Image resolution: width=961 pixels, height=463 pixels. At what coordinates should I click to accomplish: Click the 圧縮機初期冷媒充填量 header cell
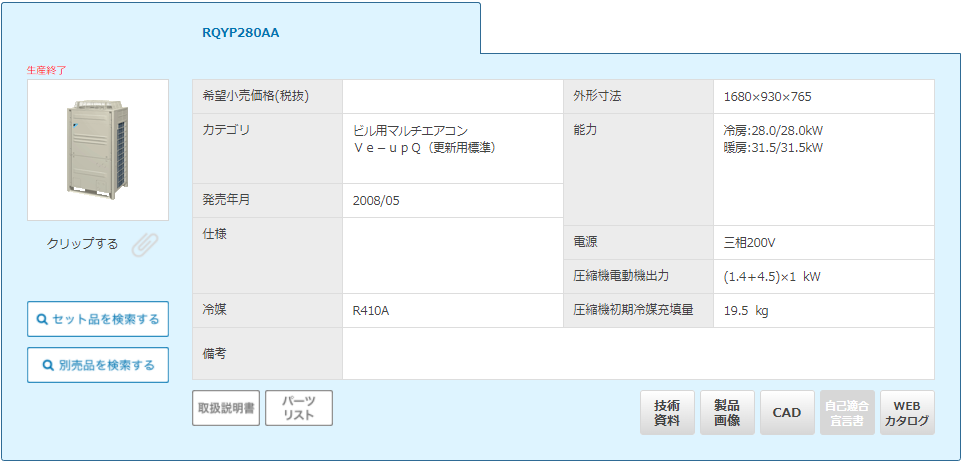(639, 310)
